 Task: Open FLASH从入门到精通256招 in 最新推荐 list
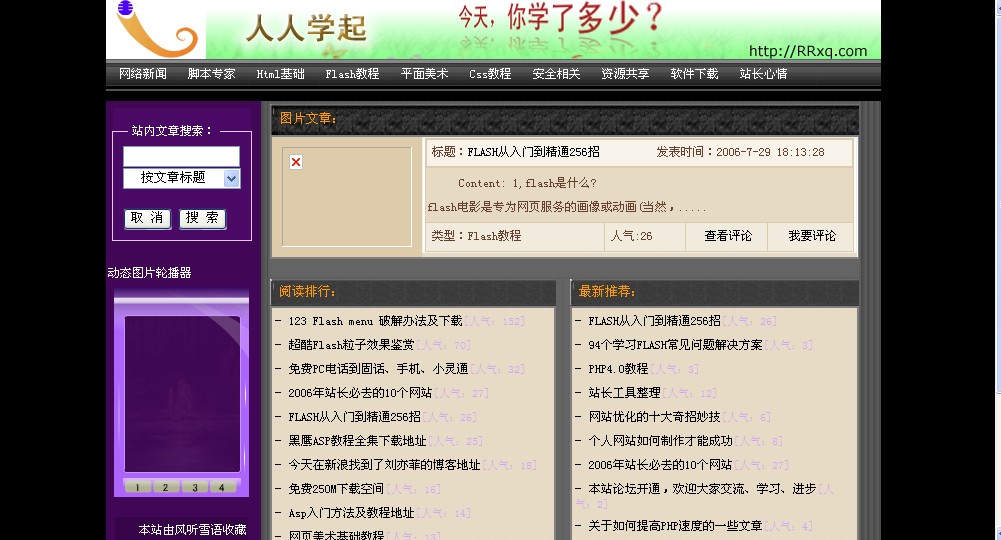[x=654, y=321]
